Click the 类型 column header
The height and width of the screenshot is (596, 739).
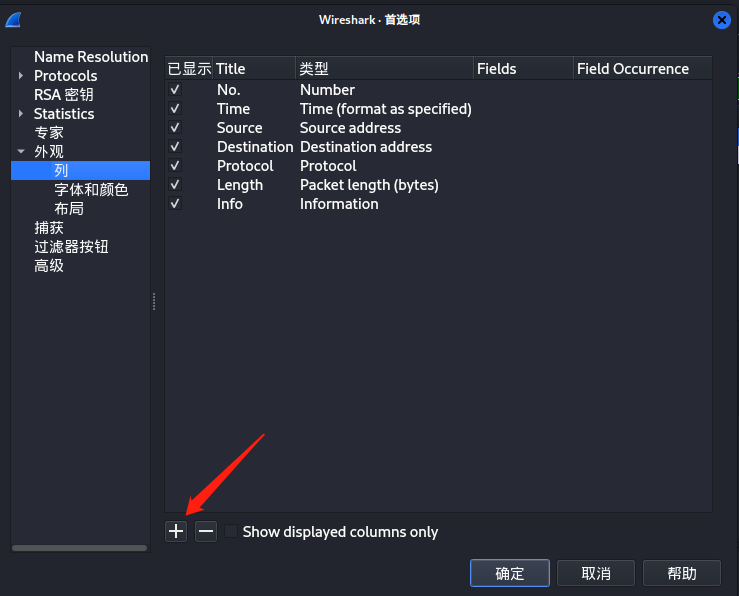385,69
